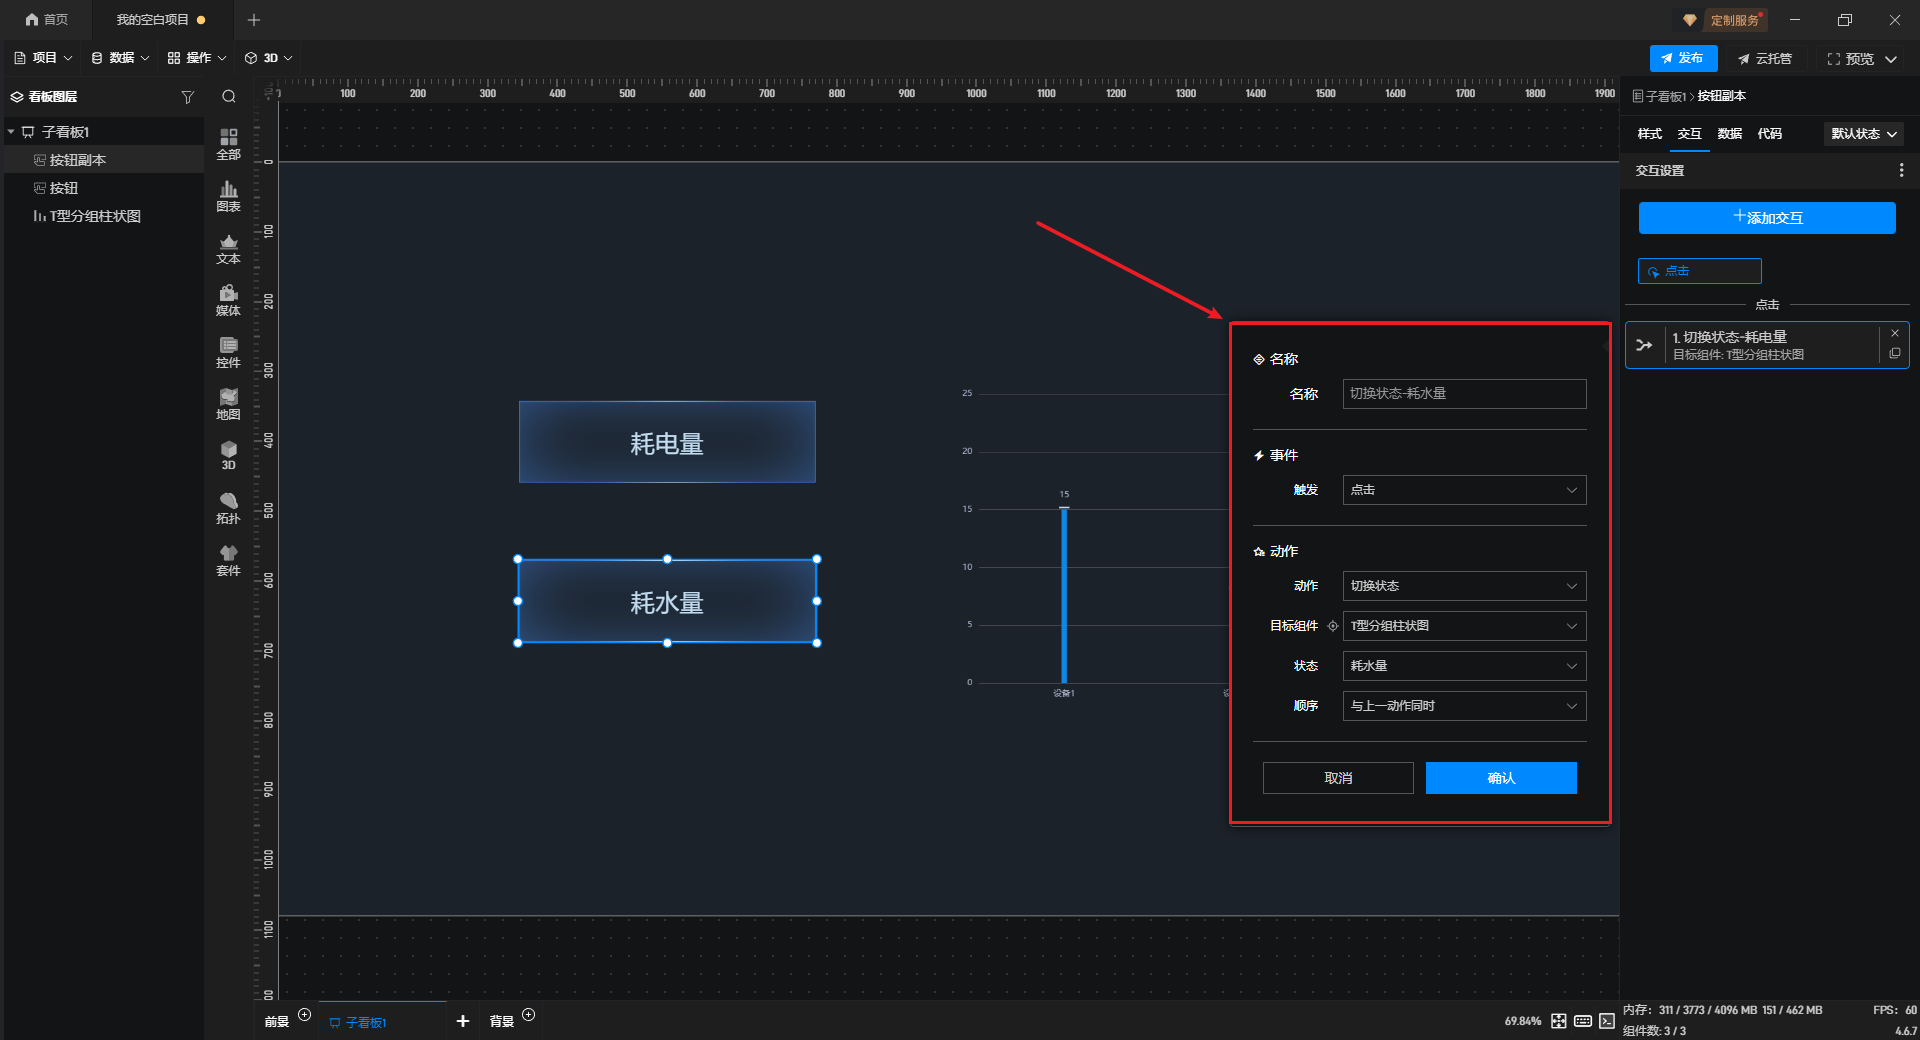Open the 拓扑 topology component category

pyautogui.click(x=228, y=508)
